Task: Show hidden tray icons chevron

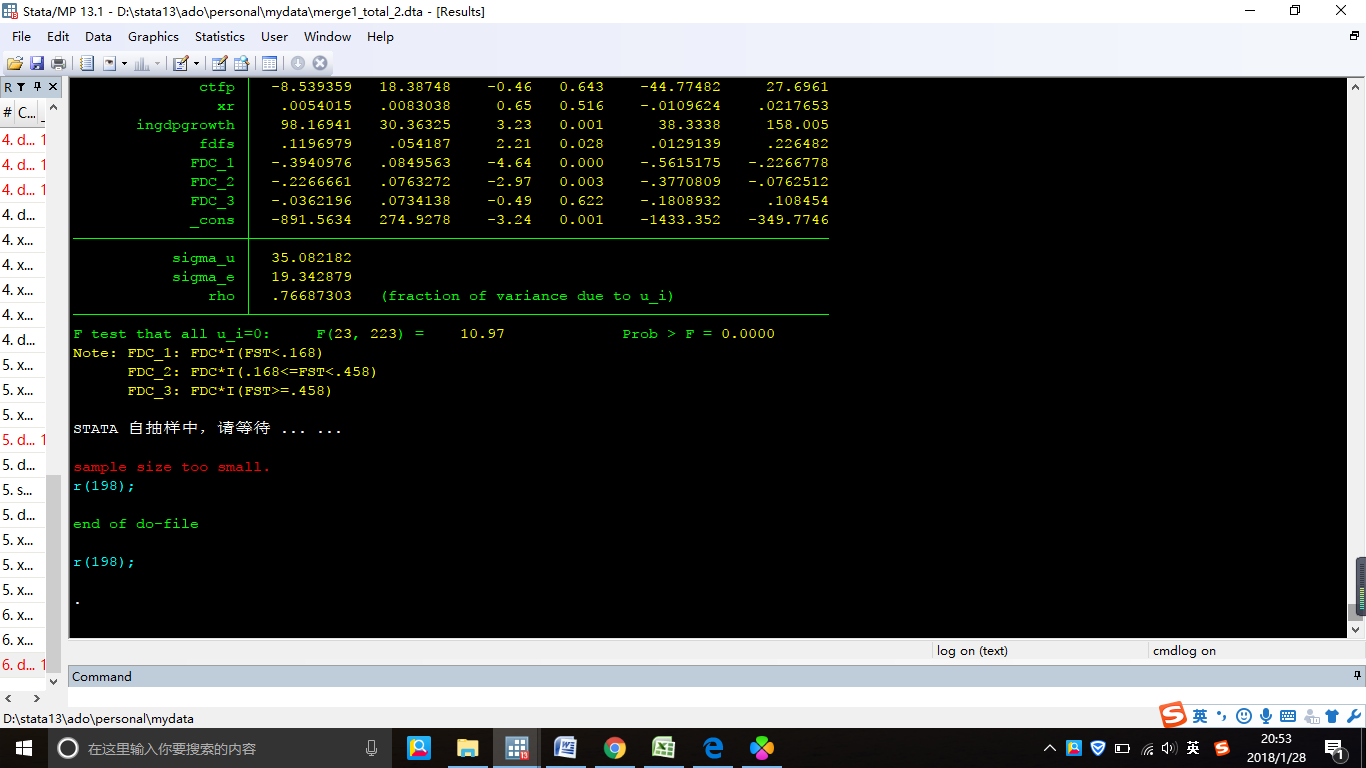Action: tap(1049, 748)
